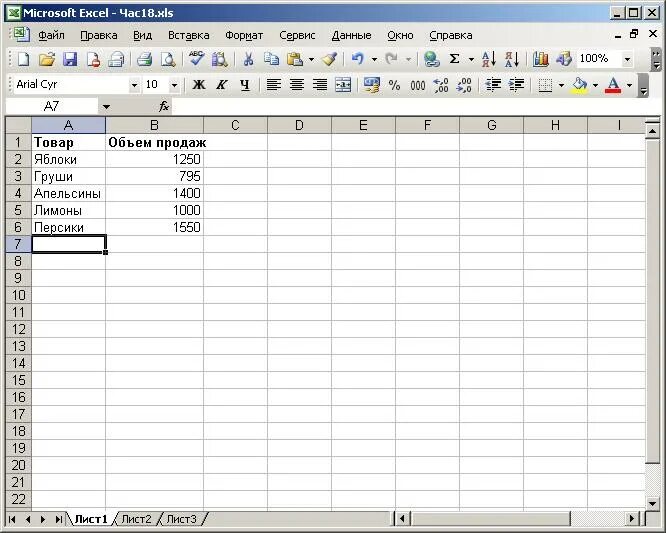Screen dimensions: 666x533
Task: Click the insert function fx icon
Action: tap(164, 106)
